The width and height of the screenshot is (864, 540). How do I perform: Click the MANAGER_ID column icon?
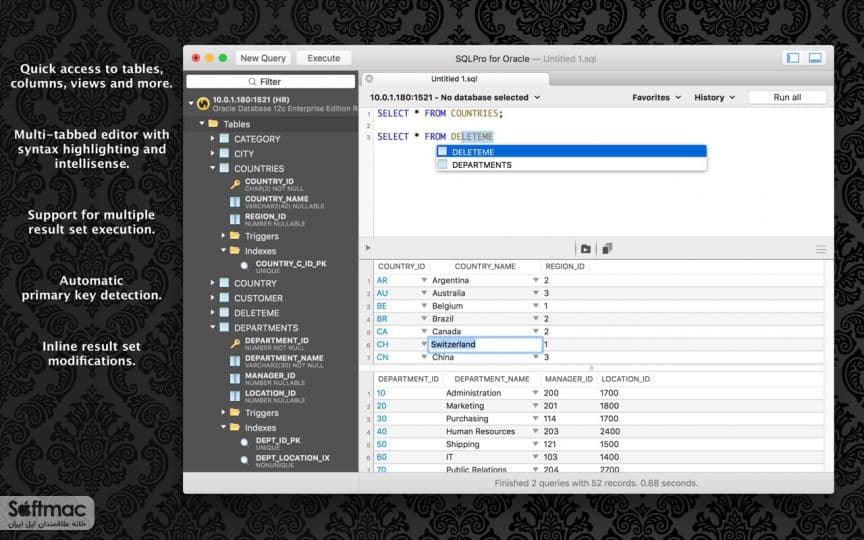click(235, 379)
